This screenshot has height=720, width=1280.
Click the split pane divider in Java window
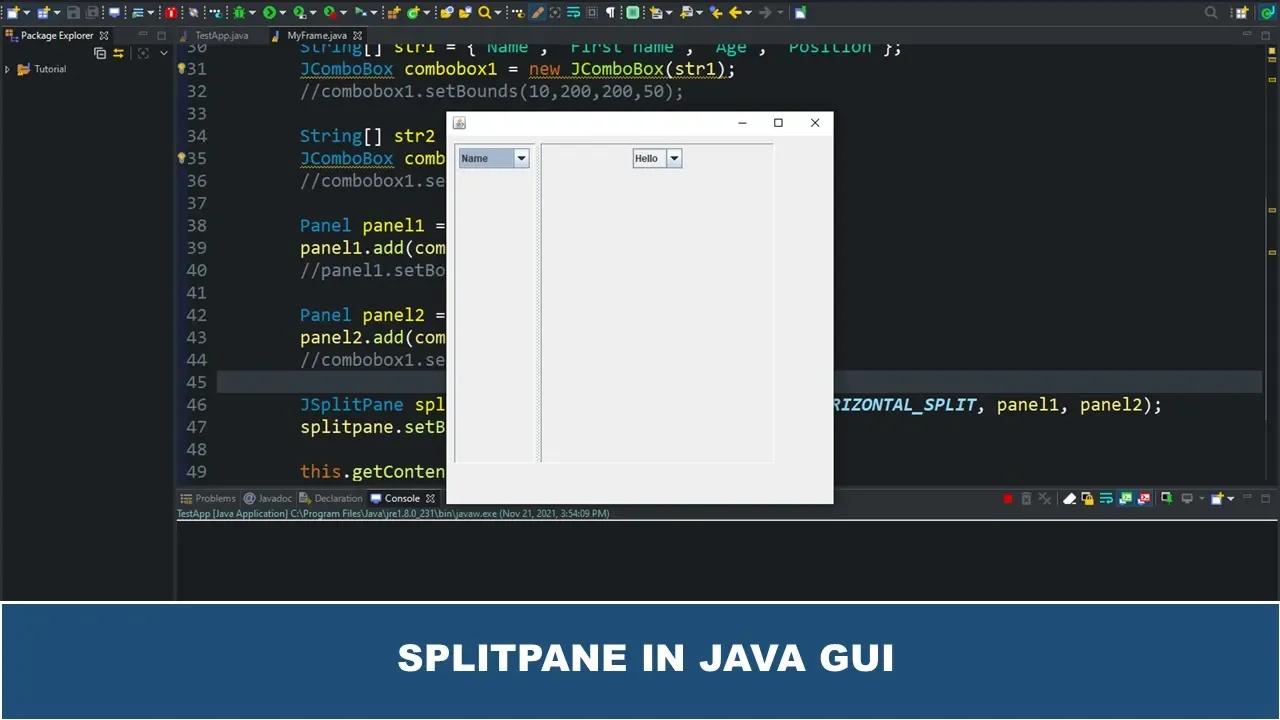540,303
